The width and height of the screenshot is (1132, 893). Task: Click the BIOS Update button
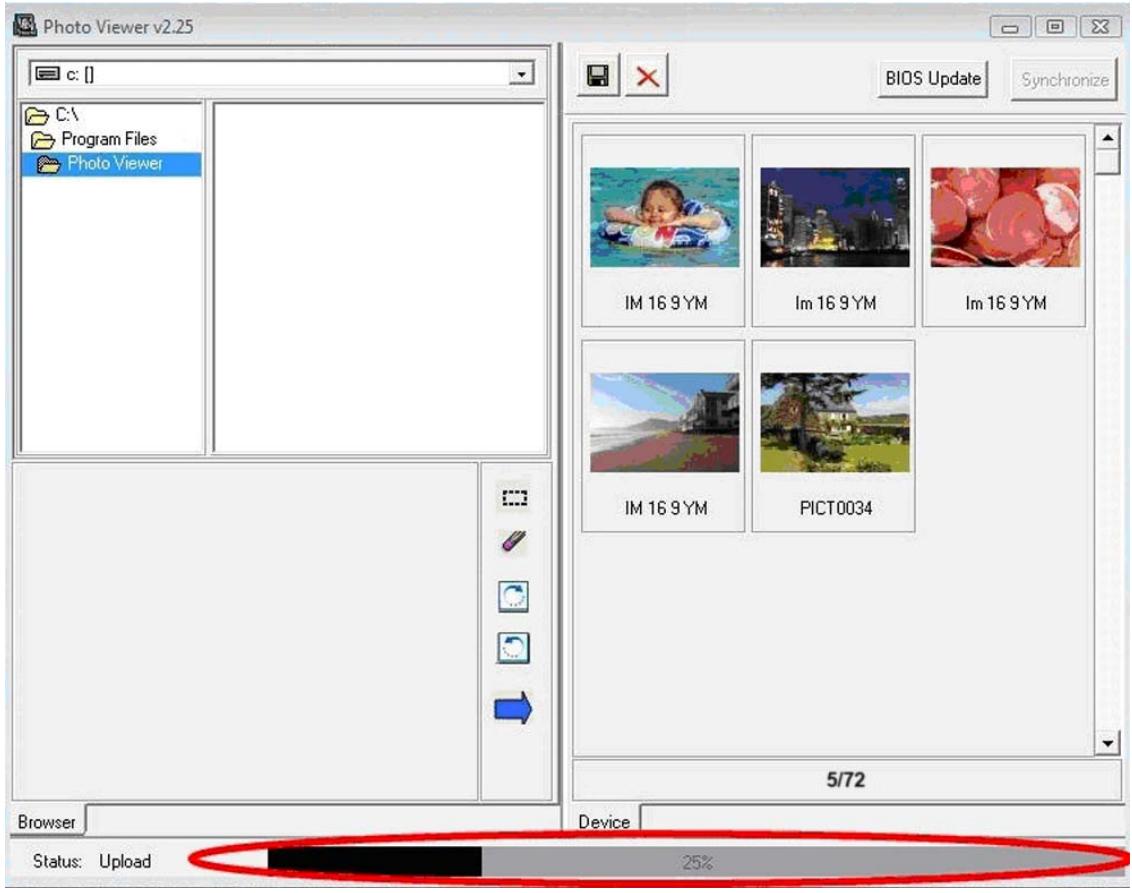(x=933, y=79)
